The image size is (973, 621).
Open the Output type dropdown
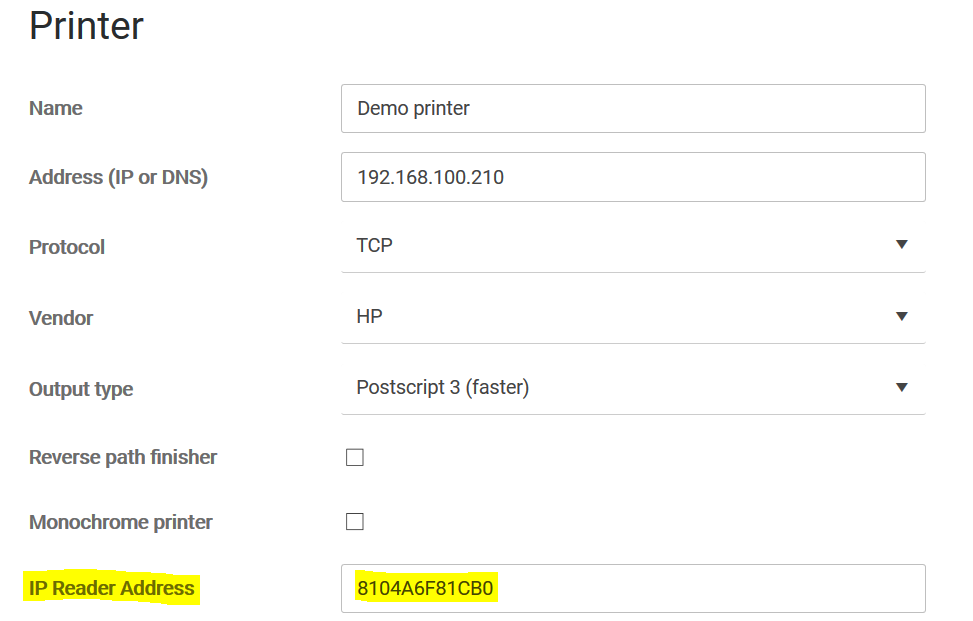click(633, 387)
